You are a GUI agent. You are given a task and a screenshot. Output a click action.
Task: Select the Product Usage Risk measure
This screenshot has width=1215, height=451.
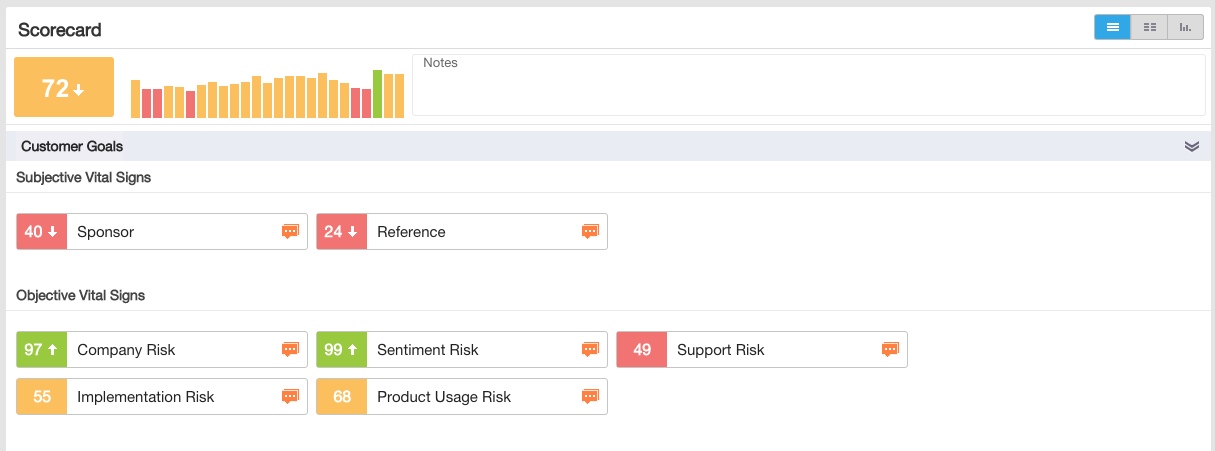pos(443,397)
